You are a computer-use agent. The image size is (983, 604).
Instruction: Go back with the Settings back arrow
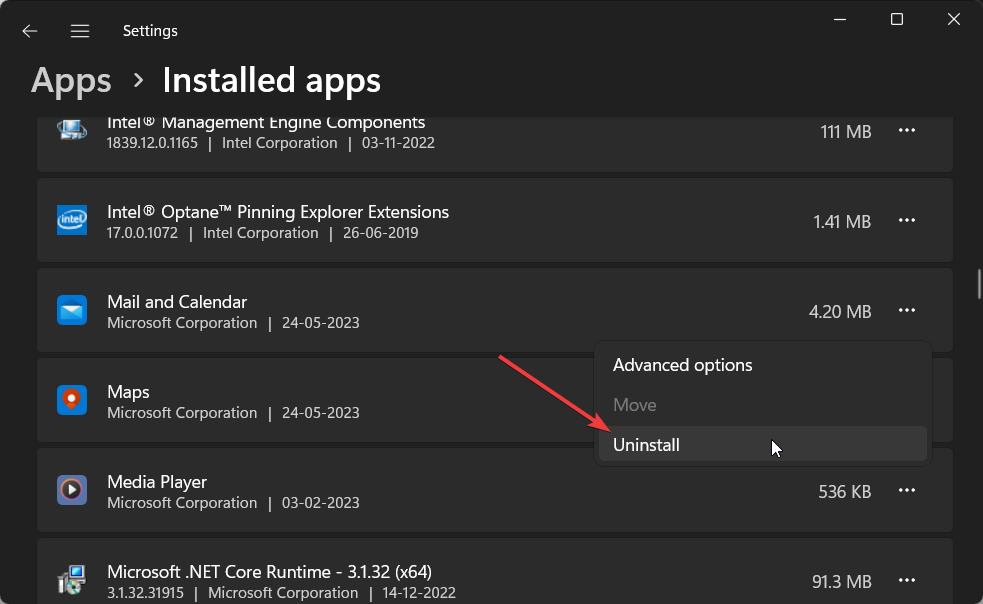(29, 31)
